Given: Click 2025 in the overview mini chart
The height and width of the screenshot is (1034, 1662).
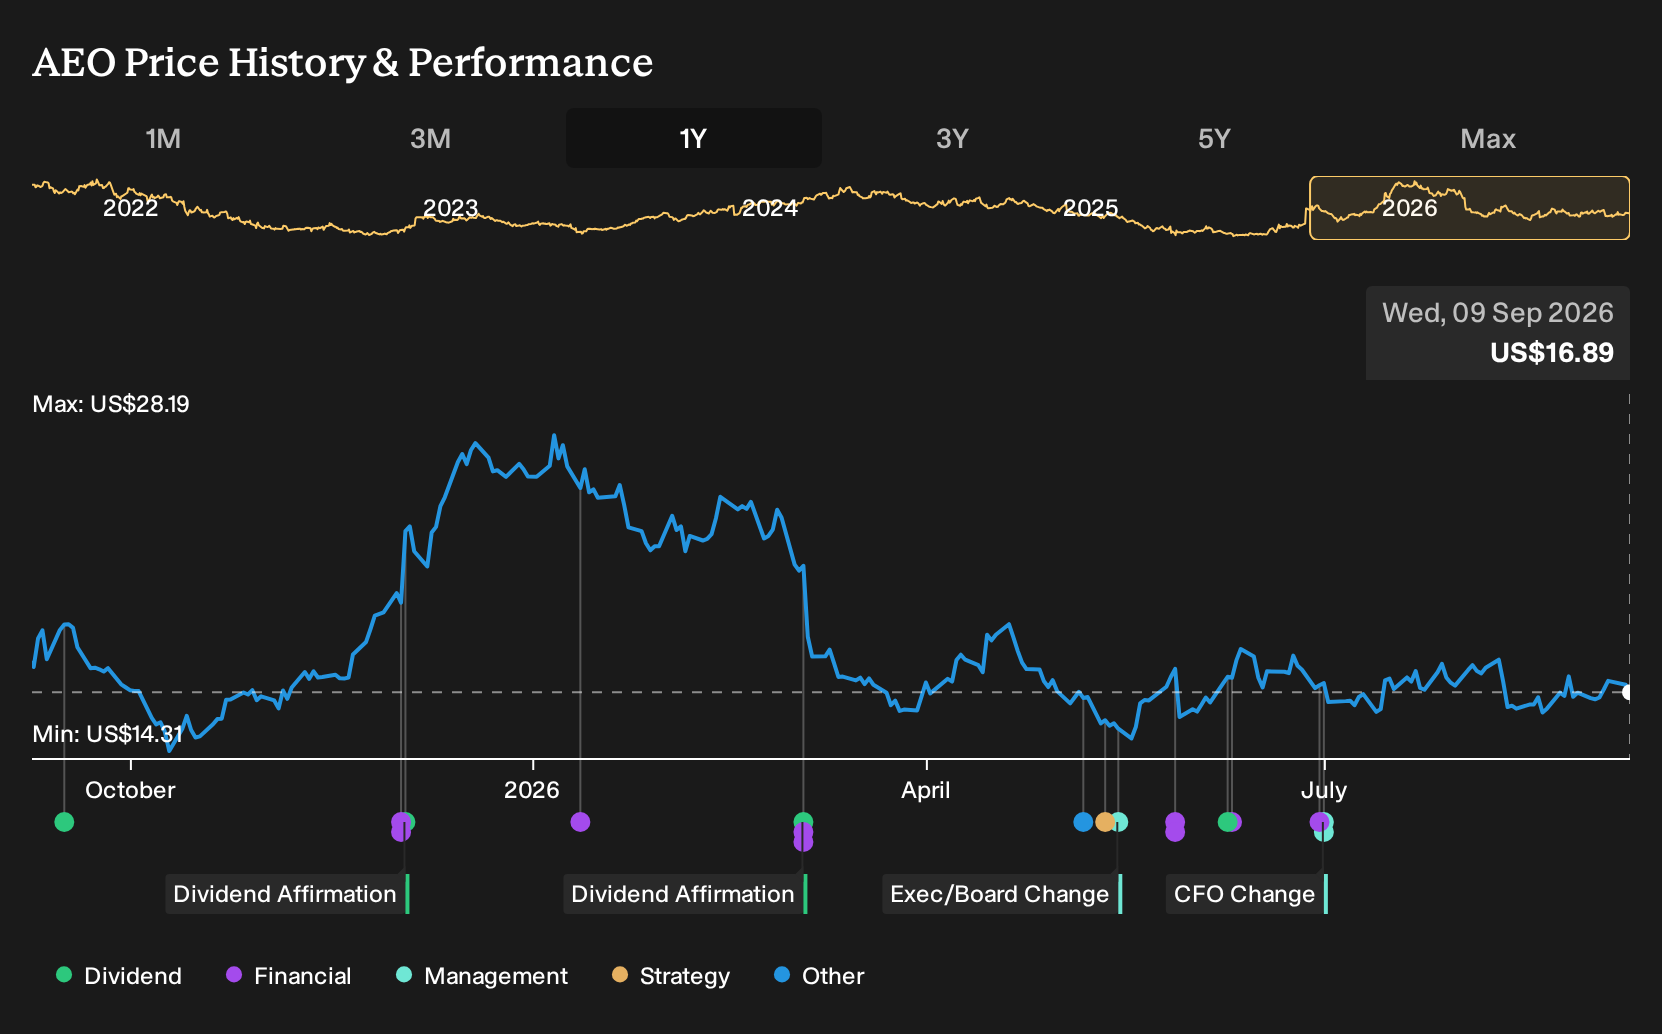Looking at the screenshot, I should pyautogui.click(x=1090, y=208).
